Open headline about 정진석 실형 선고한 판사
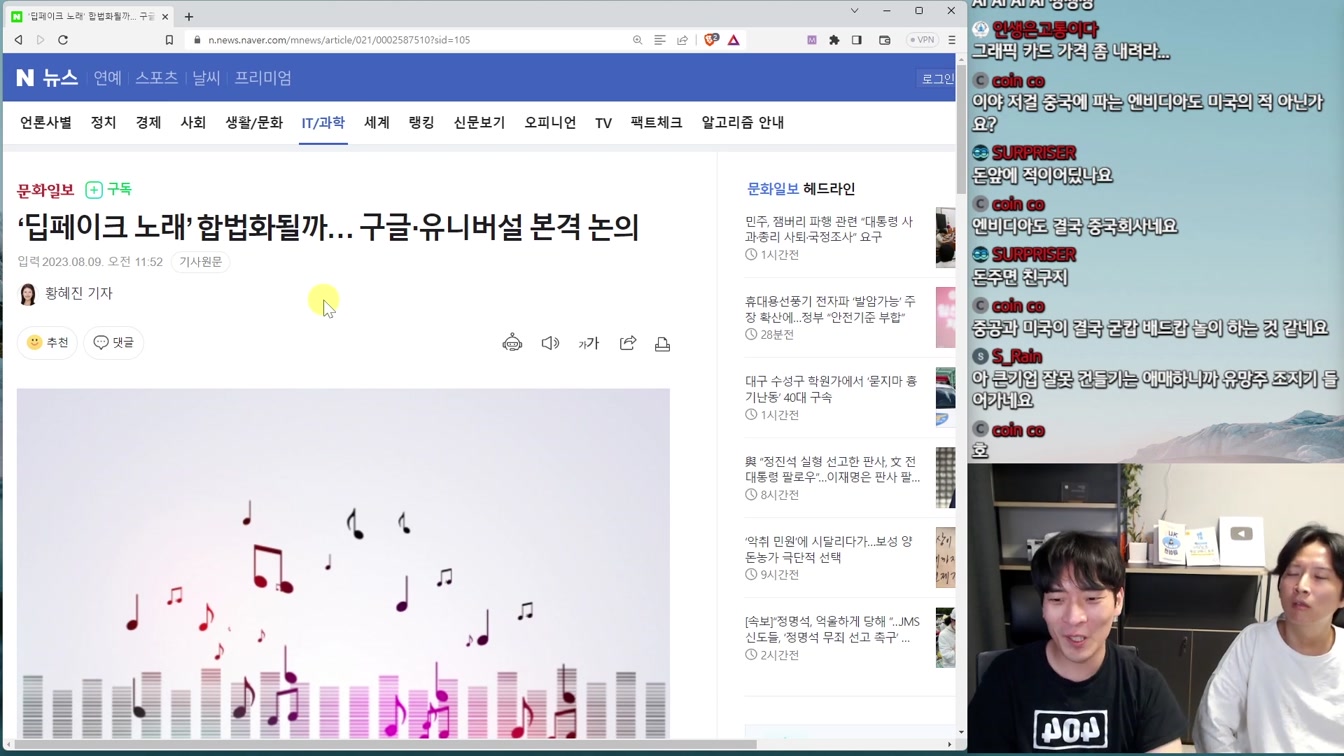The height and width of the screenshot is (756, 1344). click(x=832, y=469)
